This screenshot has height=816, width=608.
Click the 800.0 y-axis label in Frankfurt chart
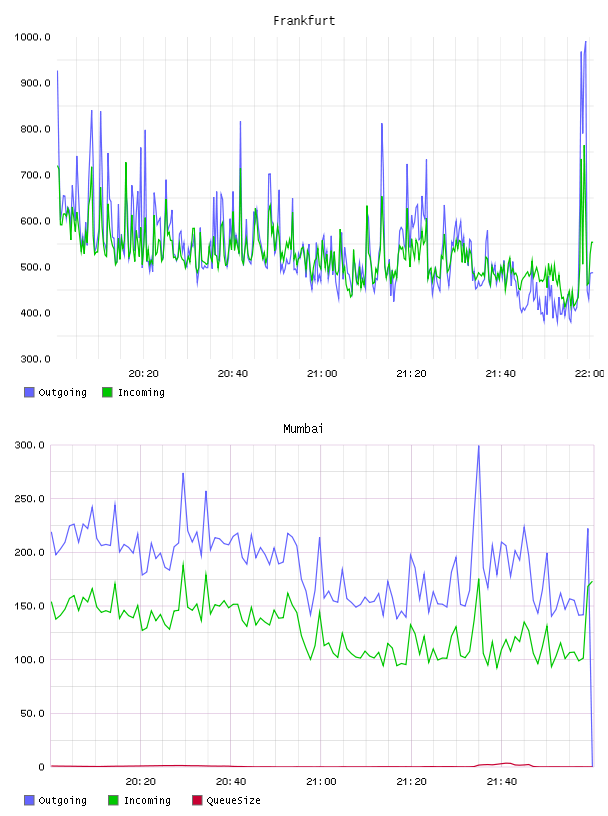click(x=35, y=129)
